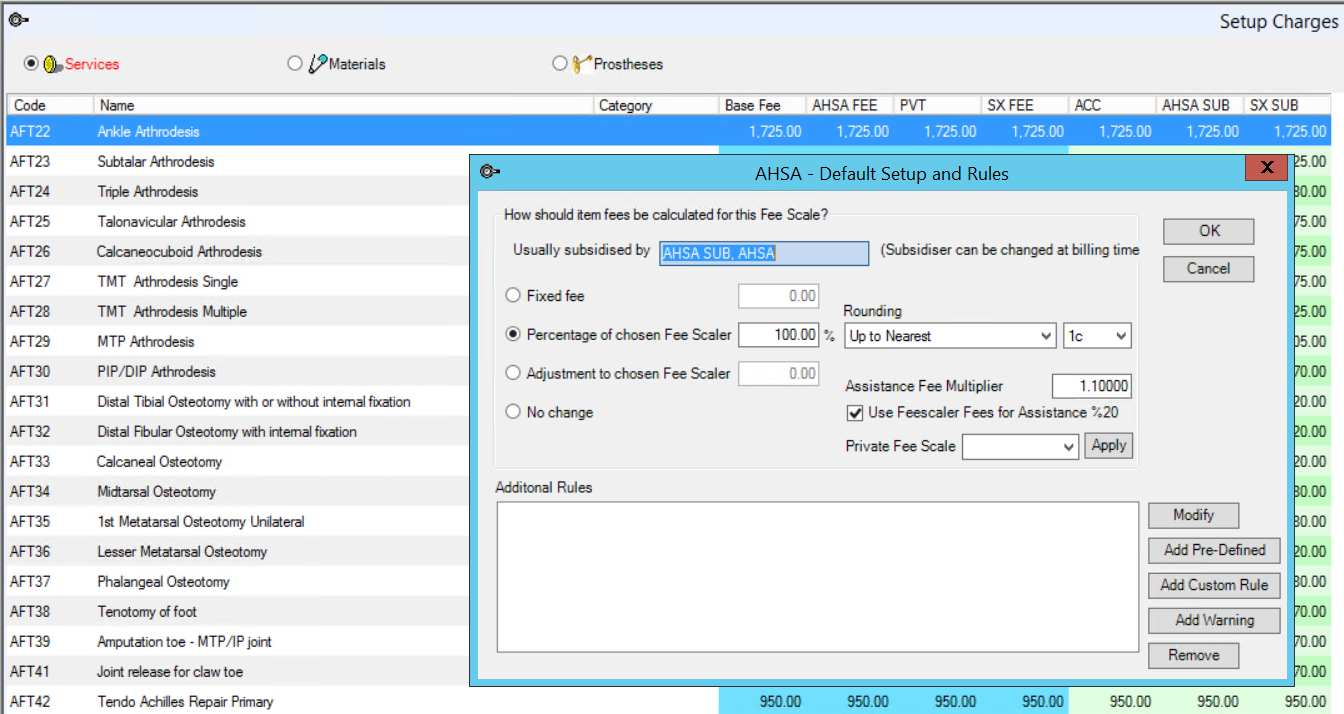Select the Prostheses radio button

(559, 63)
